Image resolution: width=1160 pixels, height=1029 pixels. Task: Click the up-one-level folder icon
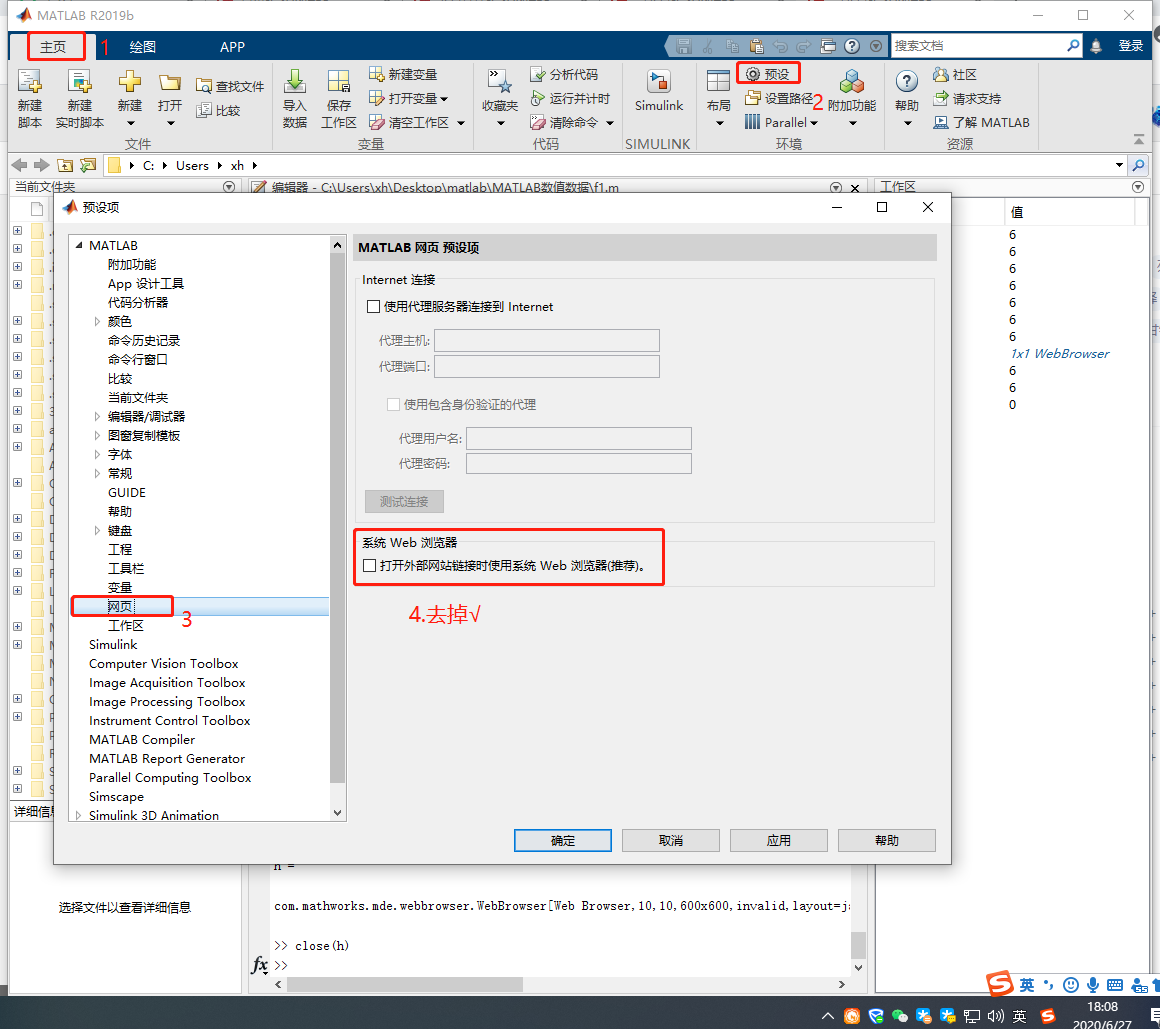pos(65,165)
